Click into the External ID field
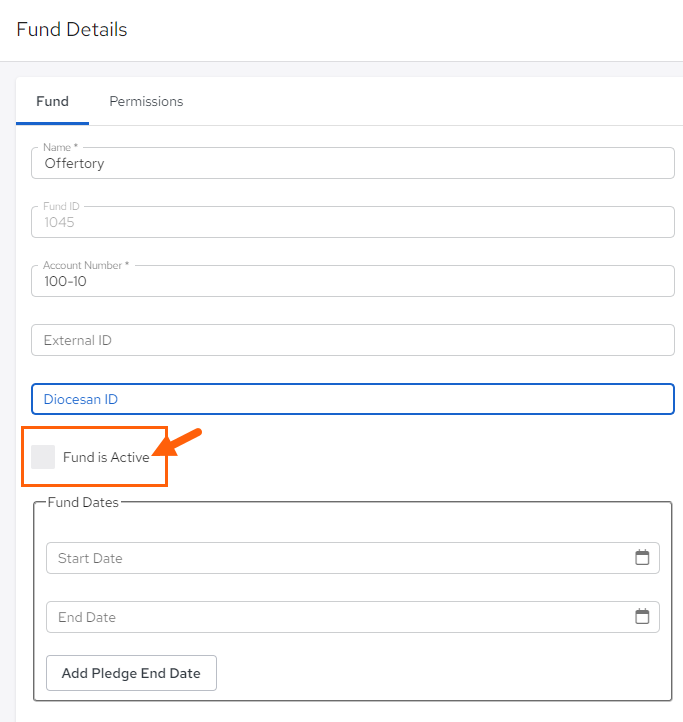Screen dimensions: 683x722 point(353,340)
